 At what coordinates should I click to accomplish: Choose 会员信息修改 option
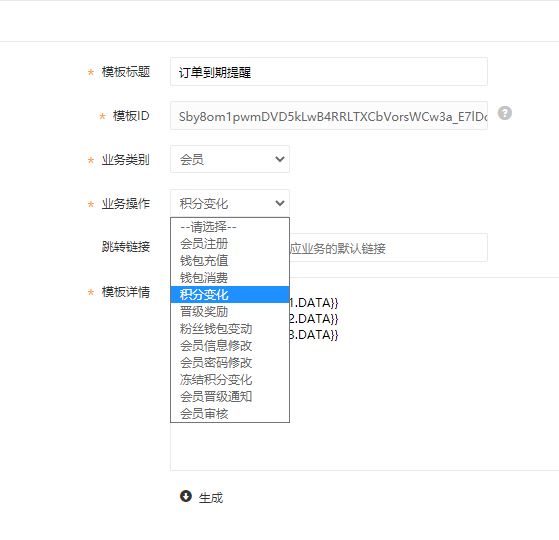[230, 346]
